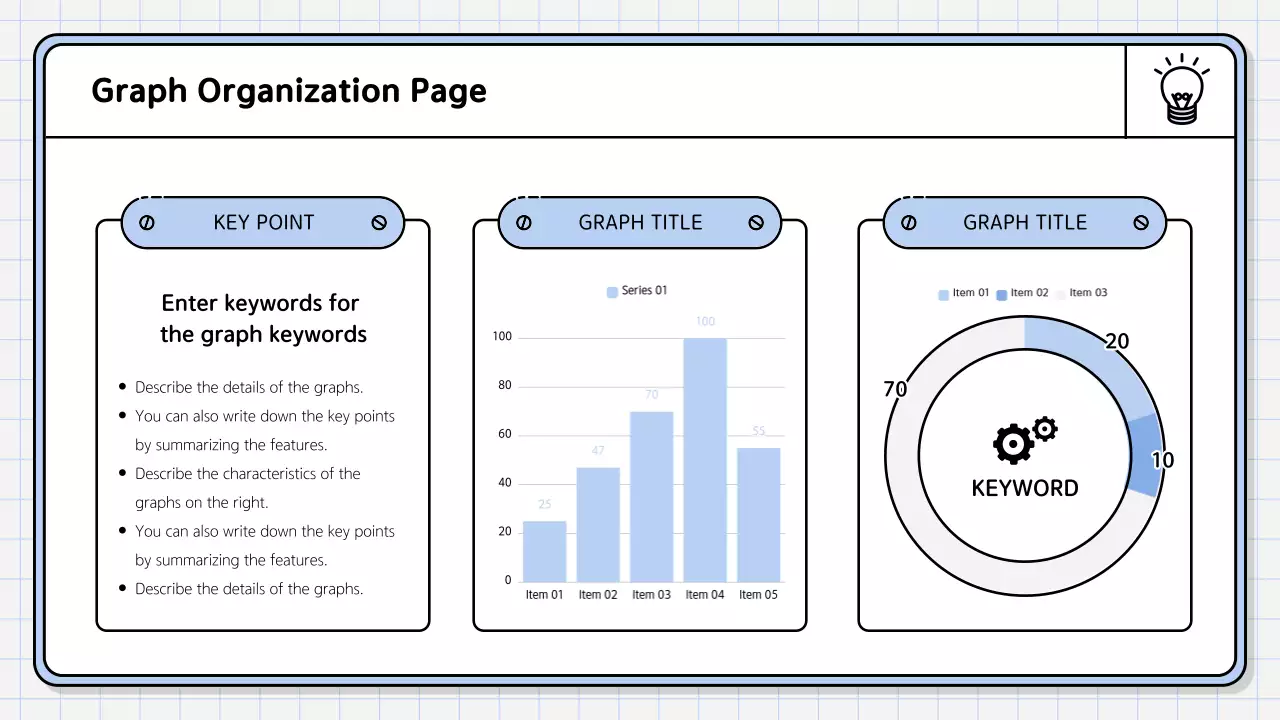Click the crossed-circle icon left of KEY POINT
1280x720 pixels.
click(147, 222)
